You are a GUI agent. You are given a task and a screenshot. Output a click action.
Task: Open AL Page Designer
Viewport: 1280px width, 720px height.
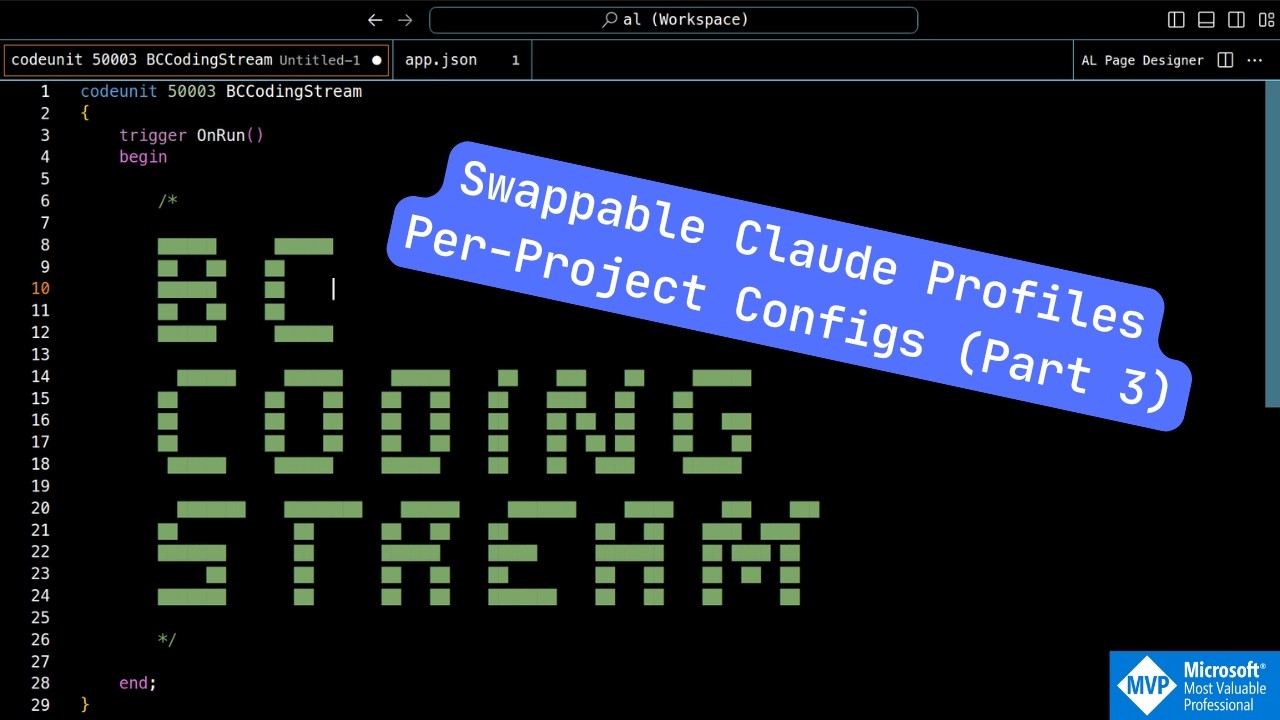coord(1142,60)
